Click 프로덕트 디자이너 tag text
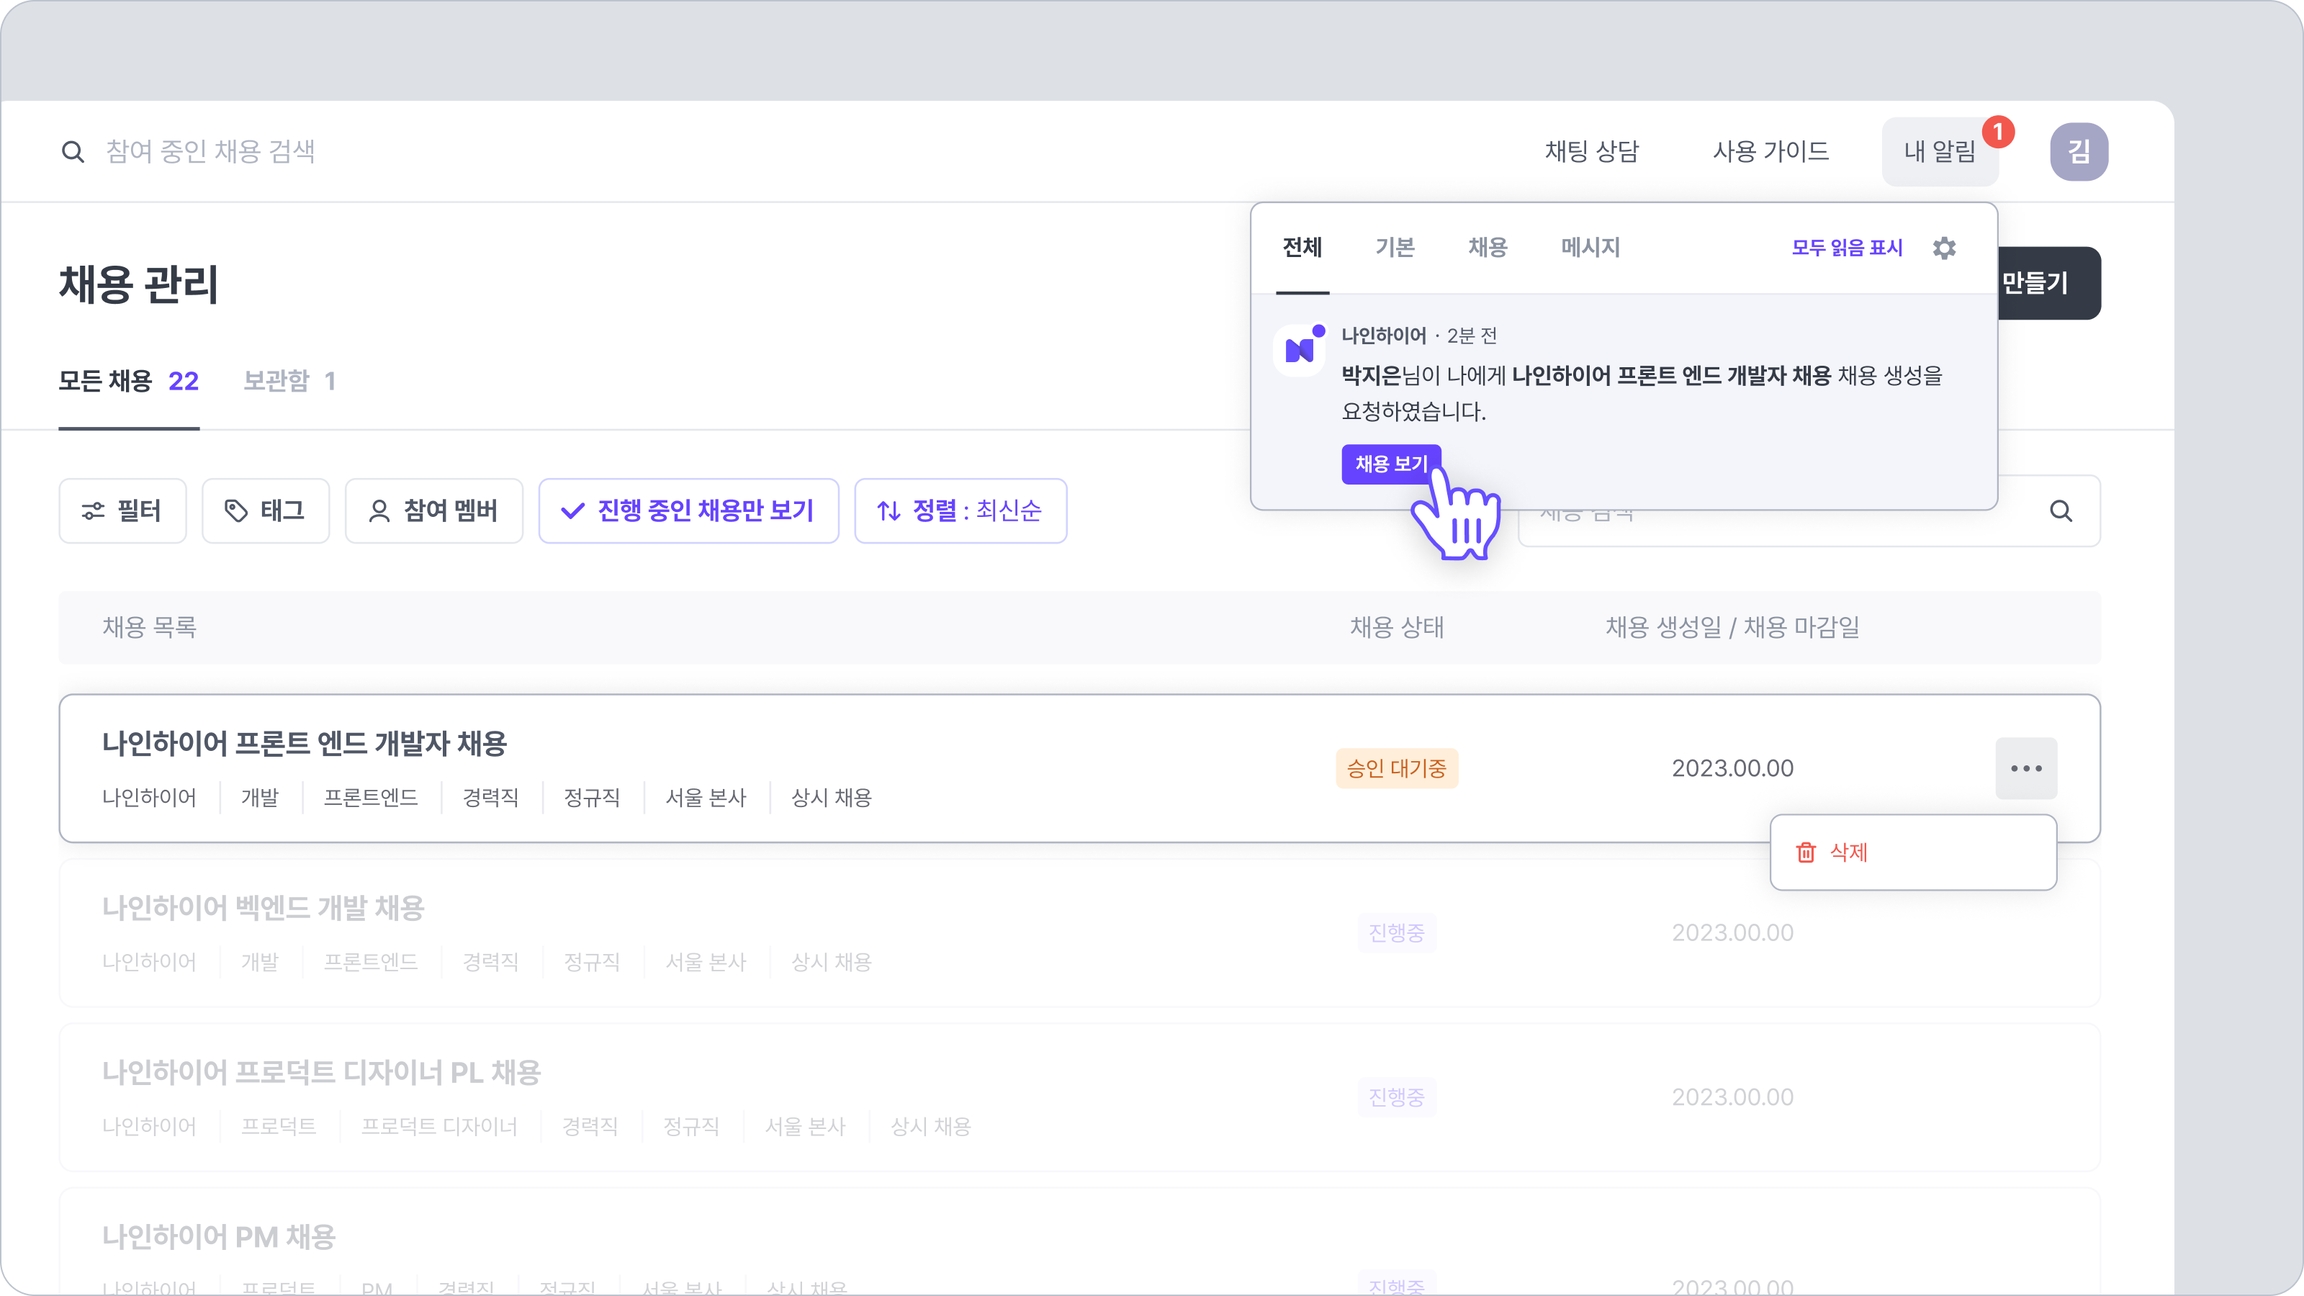 (x=439, y=1127)
